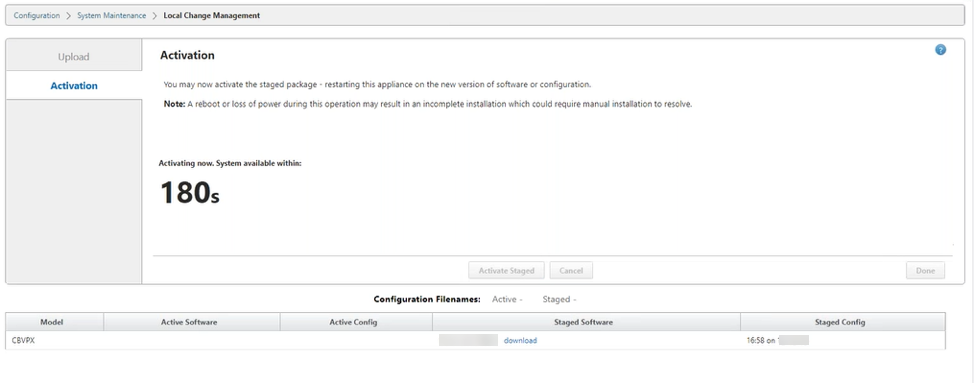Screen dimensions: 974x383
Task: Open the blue help icon
Action: (940, 50)
